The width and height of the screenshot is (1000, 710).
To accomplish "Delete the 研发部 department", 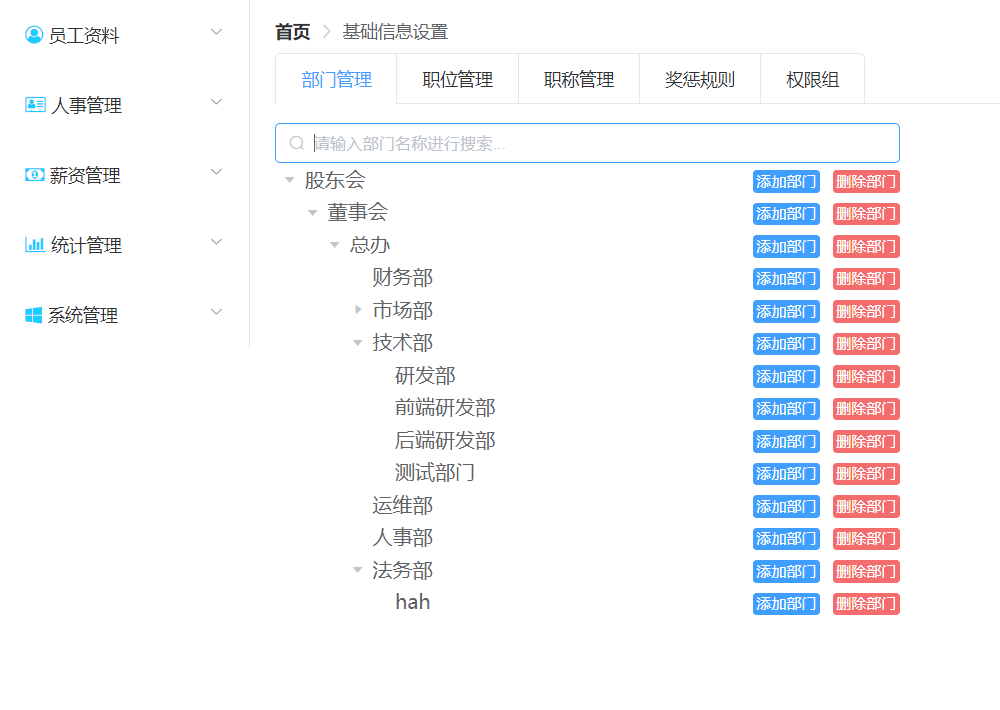I will coord(866,376).
